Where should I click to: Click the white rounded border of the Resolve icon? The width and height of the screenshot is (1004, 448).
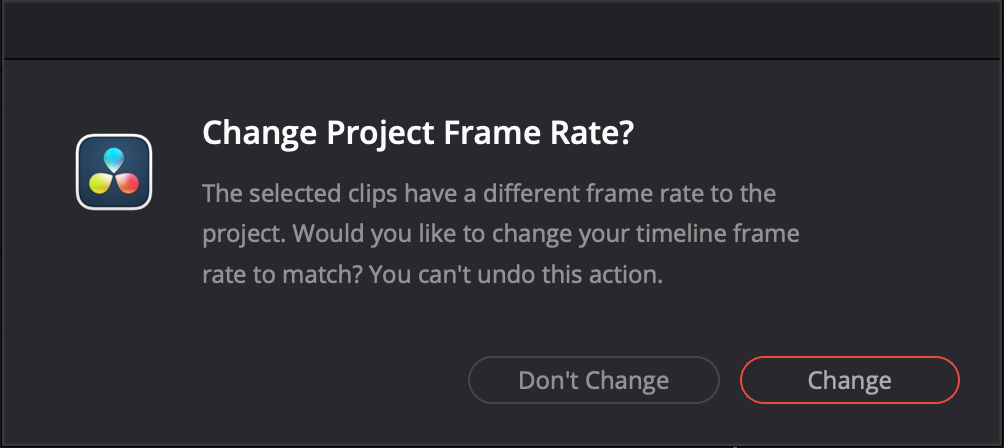tap(79, 172)
